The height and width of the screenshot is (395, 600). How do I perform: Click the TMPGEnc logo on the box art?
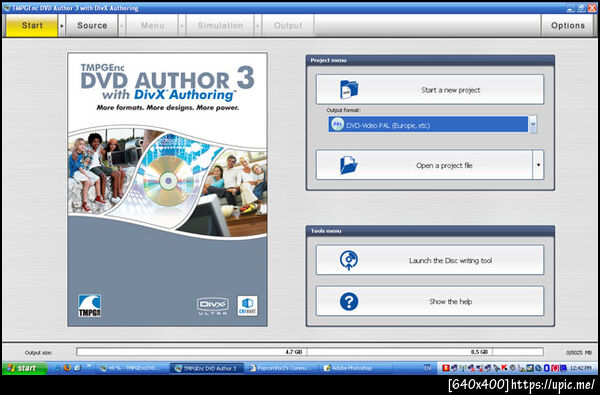pyautogui.click(x=90, y=305)
